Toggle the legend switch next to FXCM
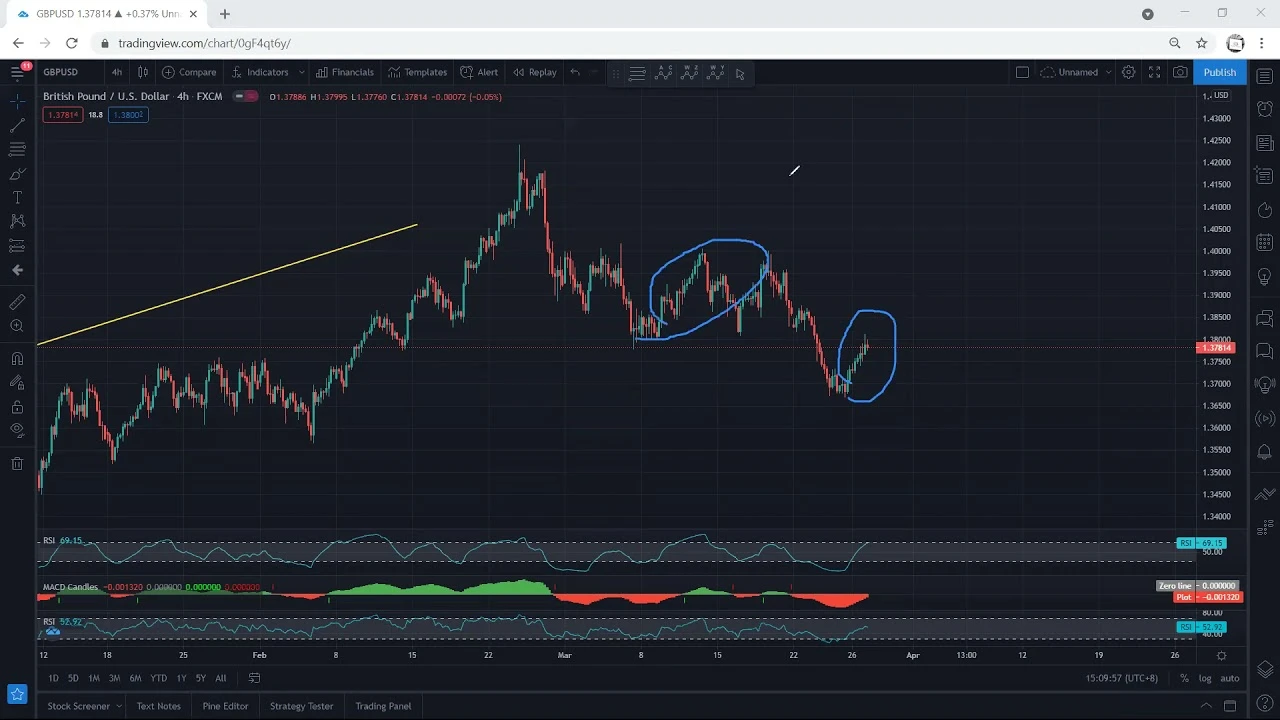Screen dimensions: 1280x720 tap(245, 97)
